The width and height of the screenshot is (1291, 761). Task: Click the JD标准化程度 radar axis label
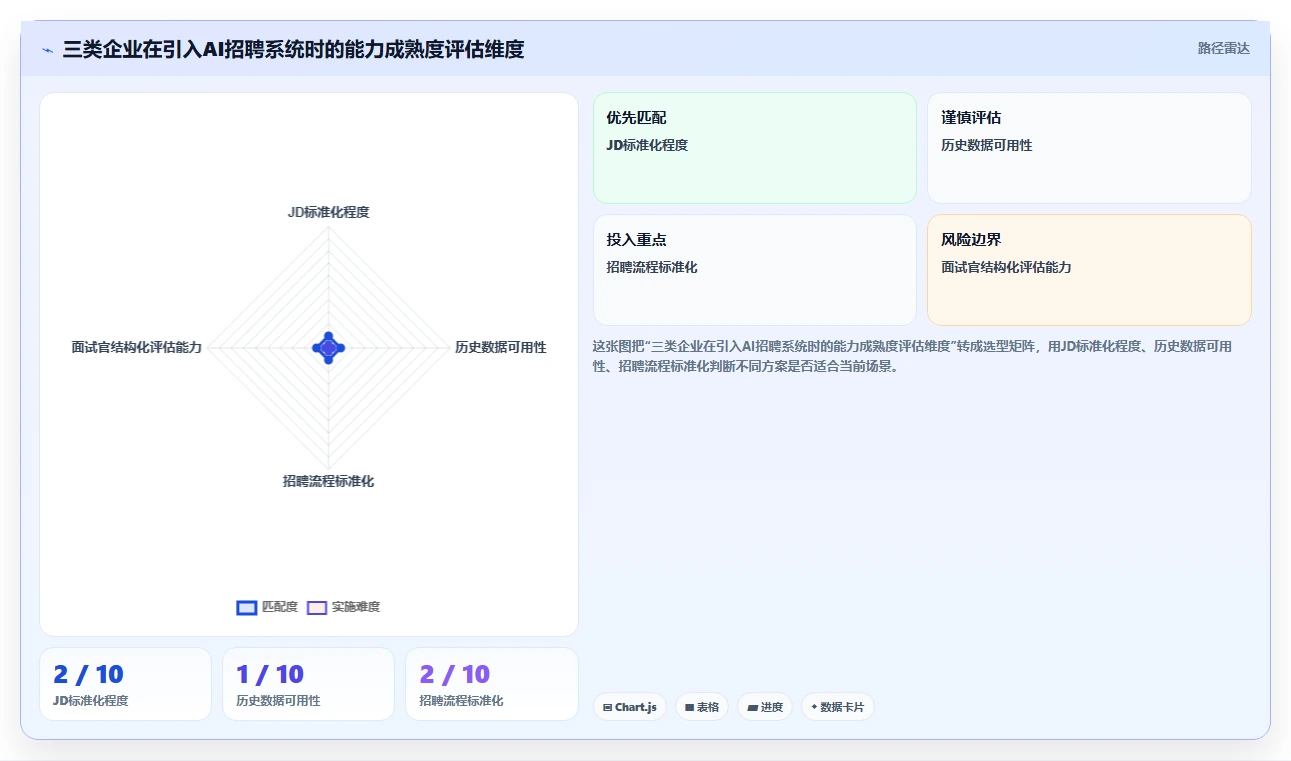[x=329, y=212]
